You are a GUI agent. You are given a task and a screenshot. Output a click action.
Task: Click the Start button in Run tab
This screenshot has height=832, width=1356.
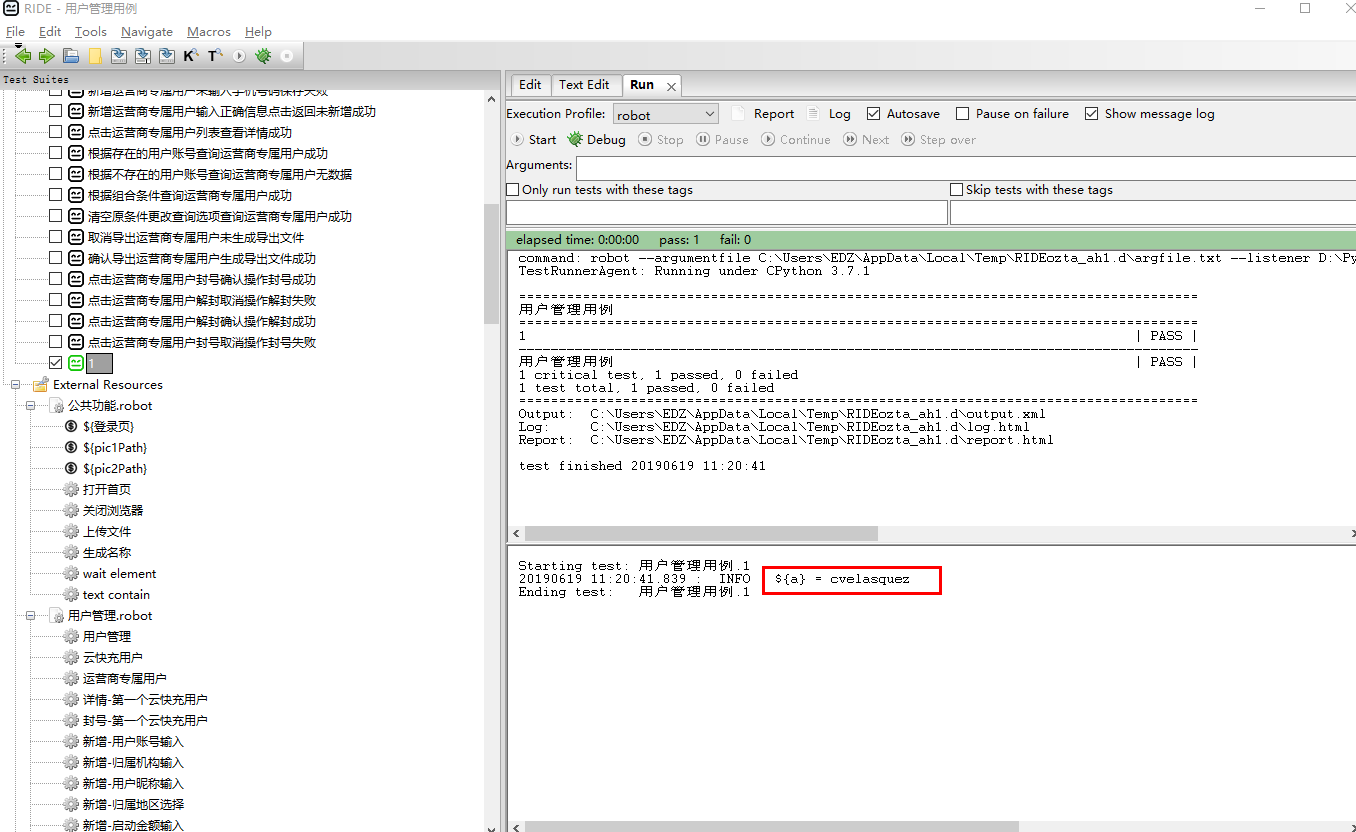pos(534,140)
